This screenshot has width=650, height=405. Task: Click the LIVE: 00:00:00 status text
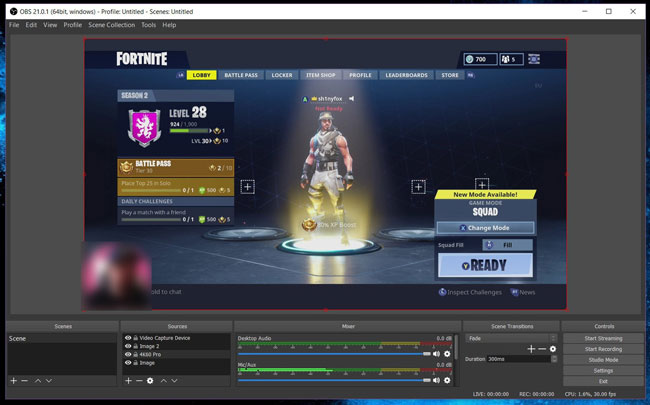tap(491, 394)
